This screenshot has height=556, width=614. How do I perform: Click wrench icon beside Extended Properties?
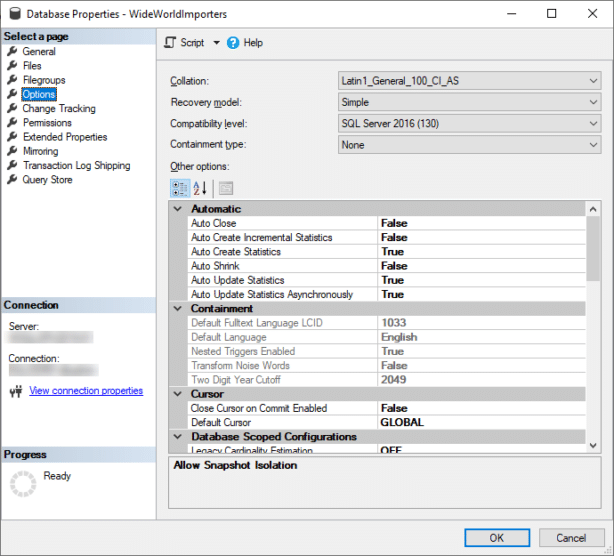(x=13, y=136)
